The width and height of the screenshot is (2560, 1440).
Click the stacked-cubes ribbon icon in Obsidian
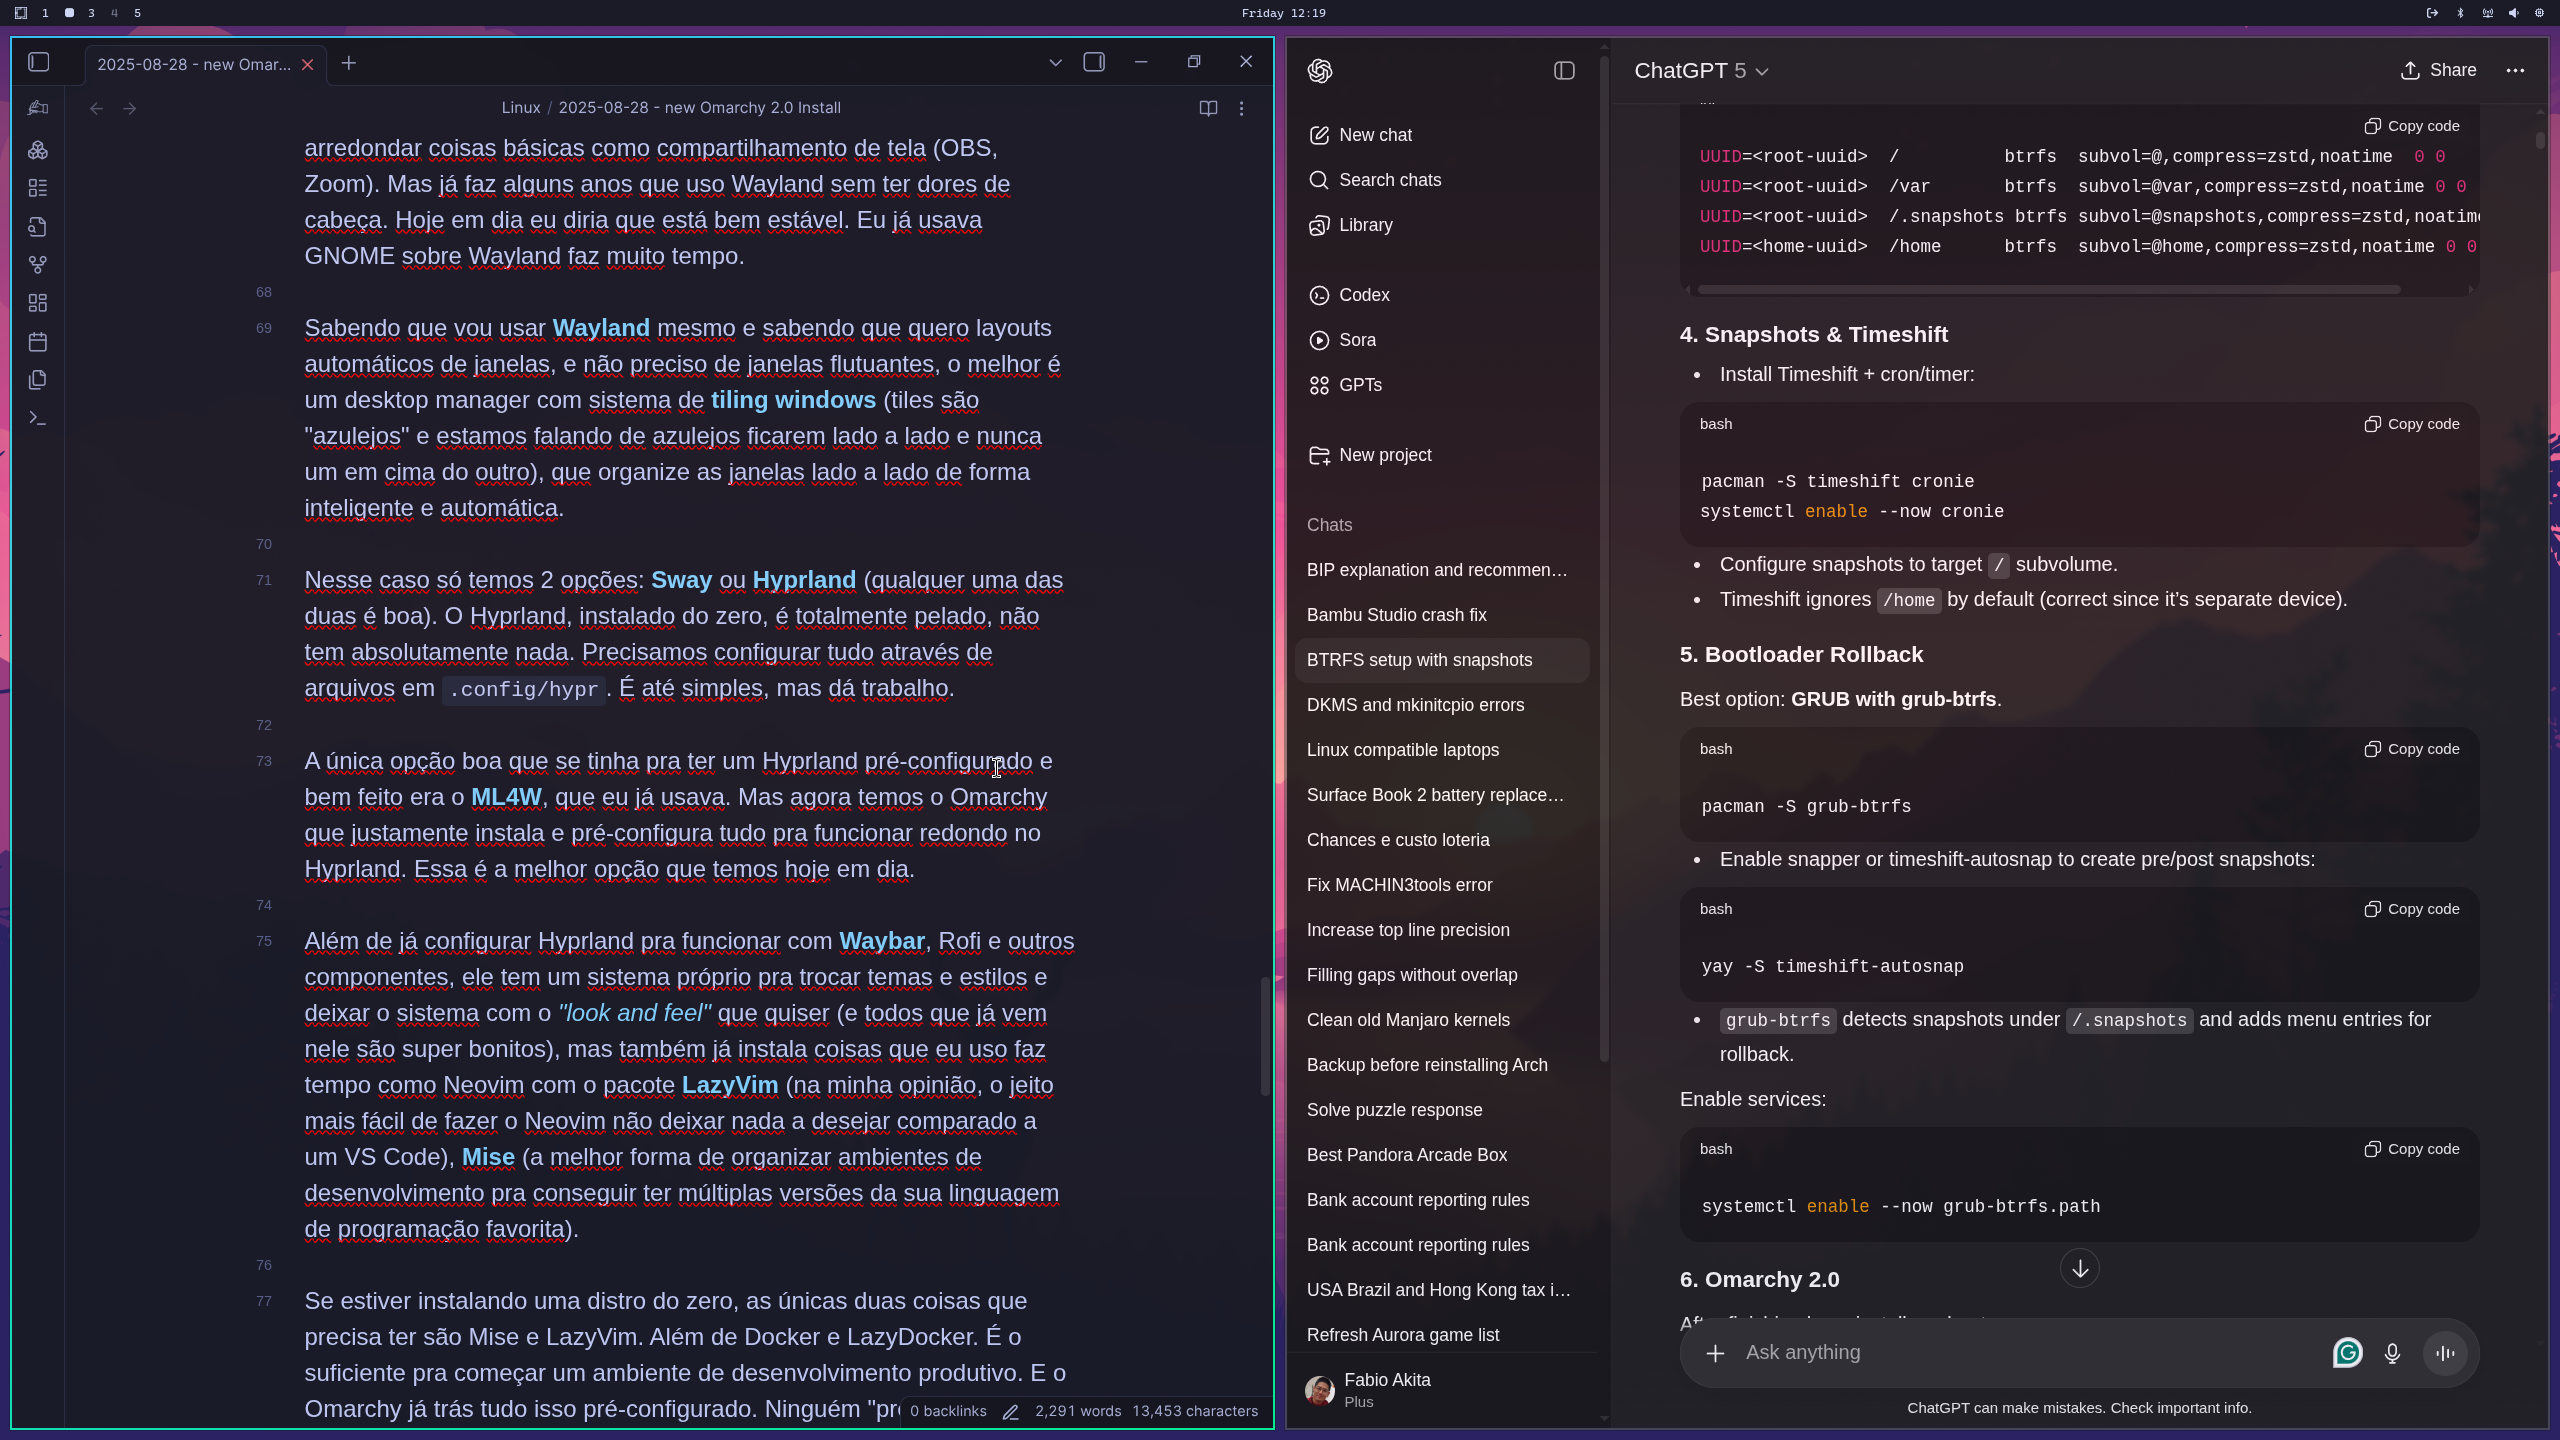tap(38, 150)
